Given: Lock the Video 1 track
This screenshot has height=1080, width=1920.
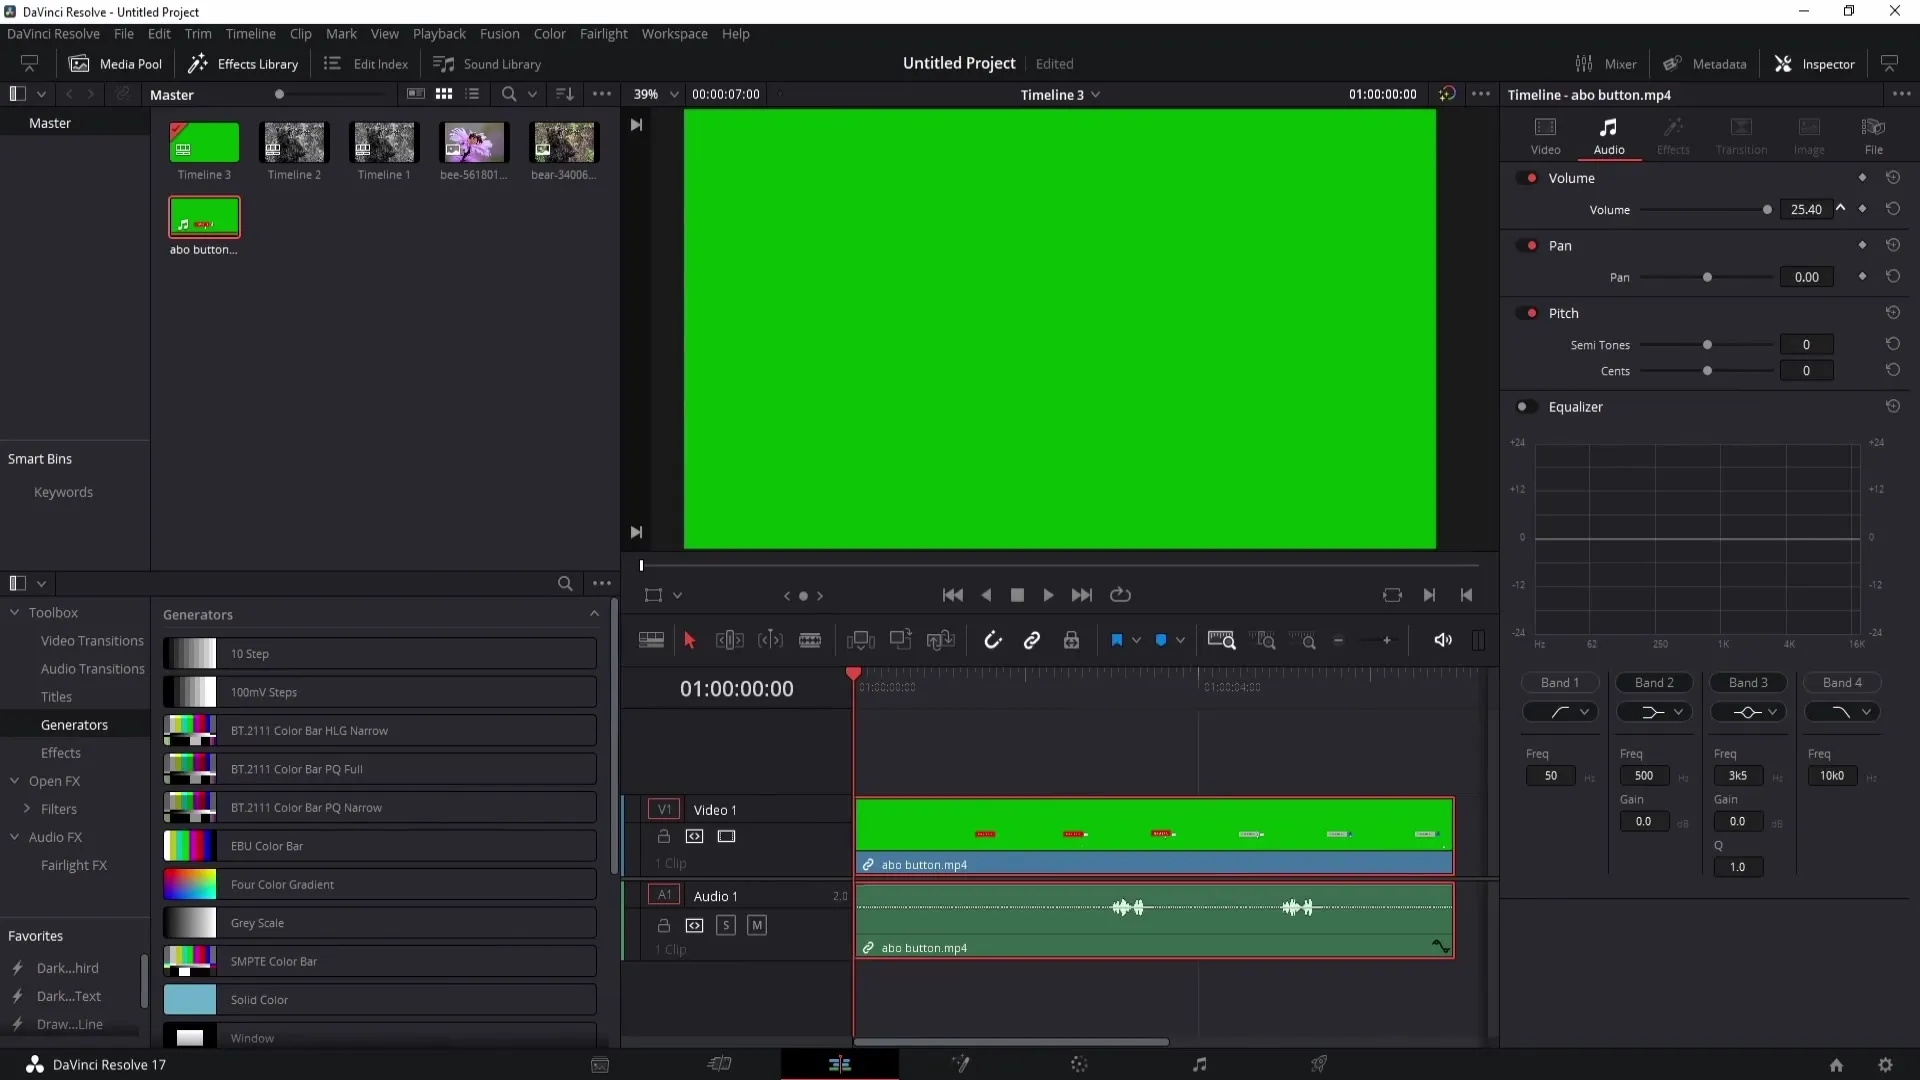Looking at the screenshot, I should [x=663, y=836].
